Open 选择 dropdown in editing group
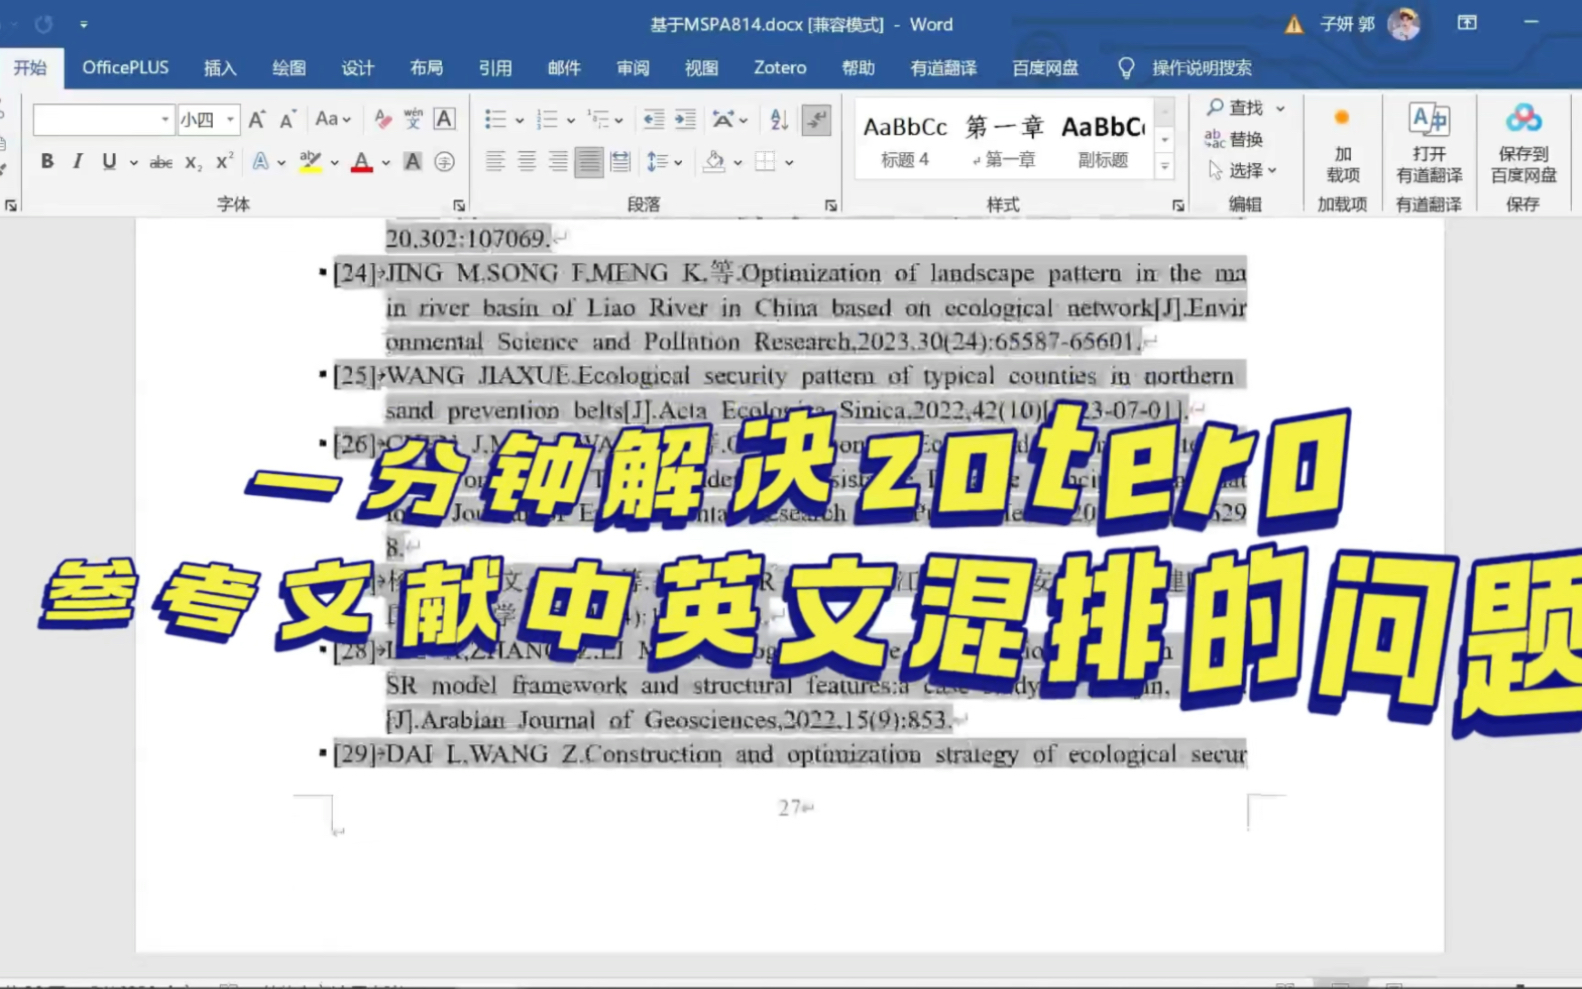Viewport: 1582px width, 989px height. click(1243, 171)
